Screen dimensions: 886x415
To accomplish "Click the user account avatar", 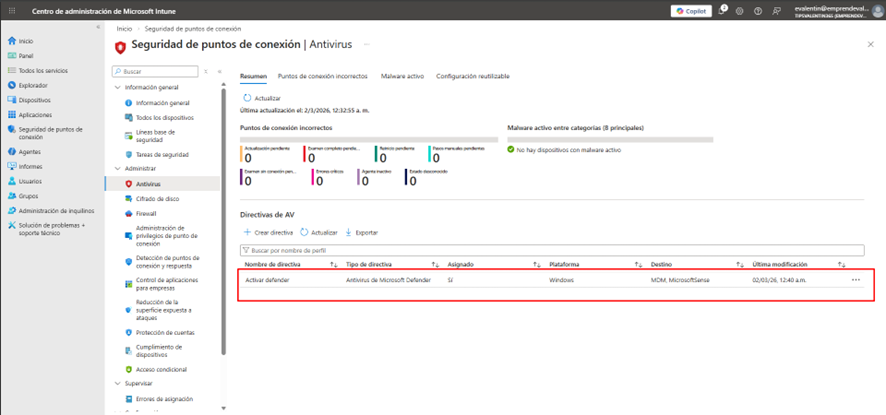I will pos(876,11).
